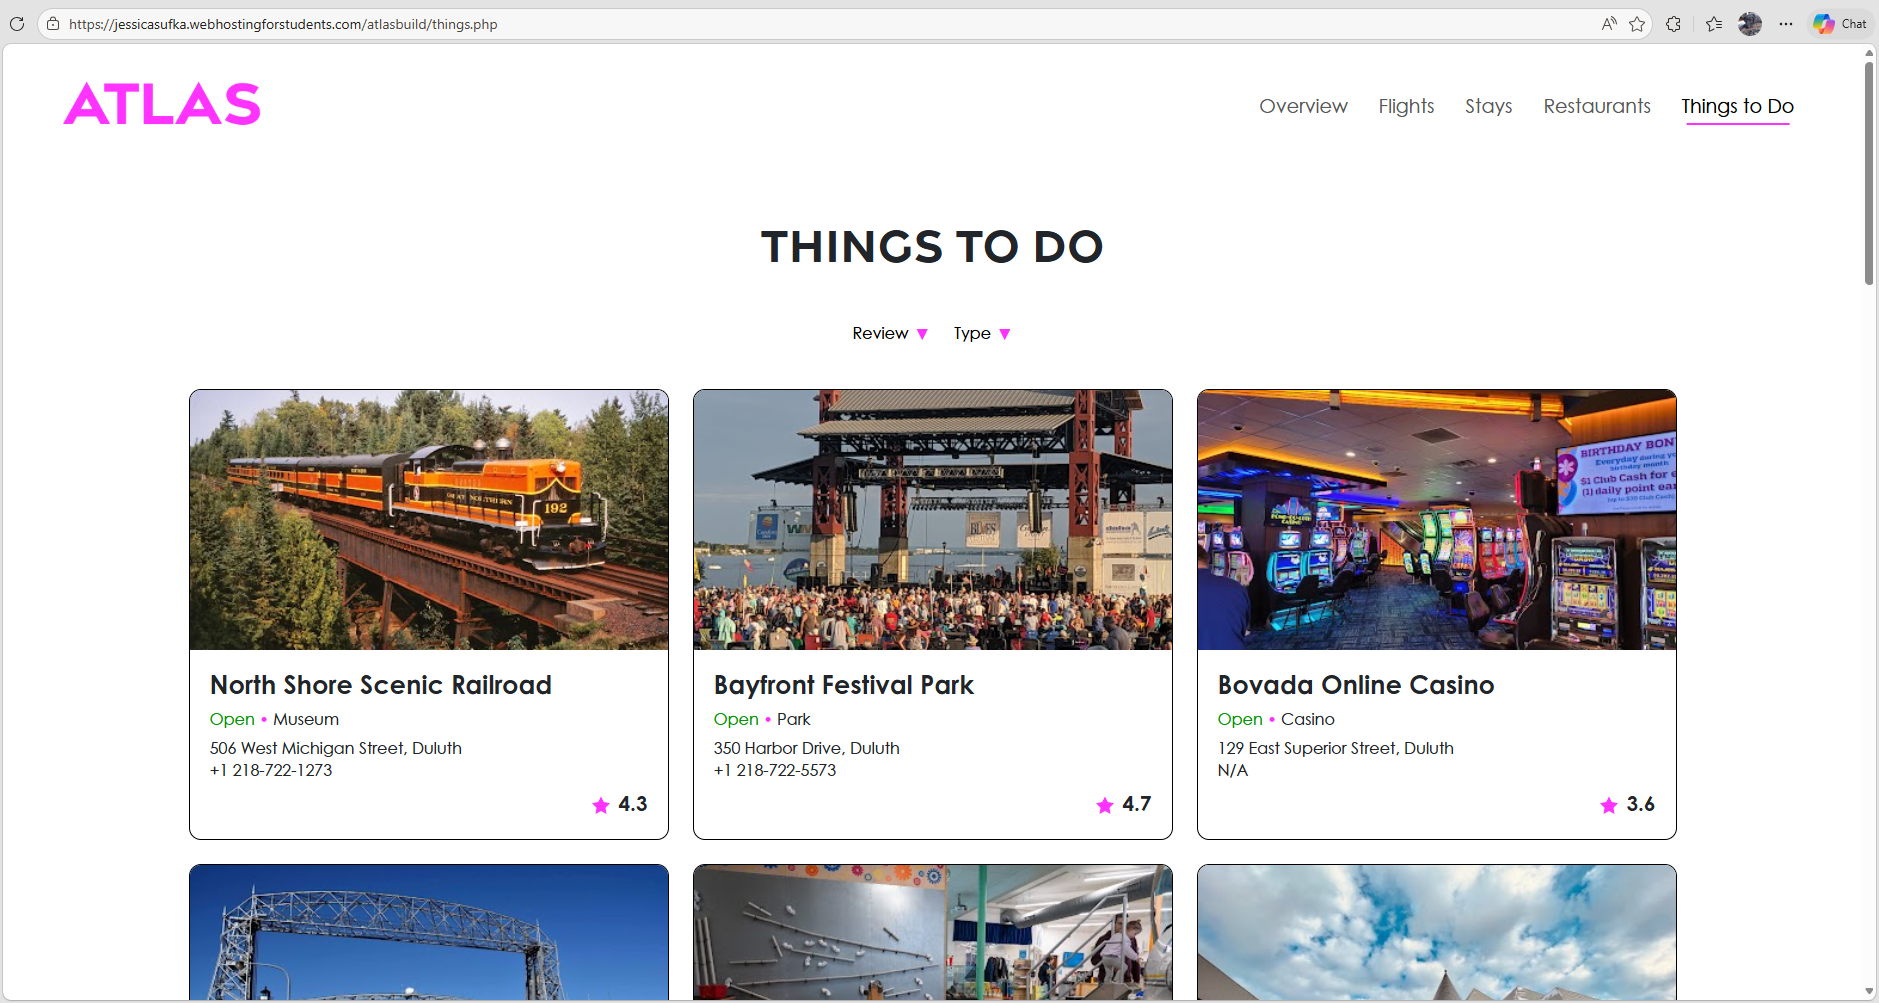Open the Stays nav item
Viewport: 1879px width, 1003px height.
1488,106
